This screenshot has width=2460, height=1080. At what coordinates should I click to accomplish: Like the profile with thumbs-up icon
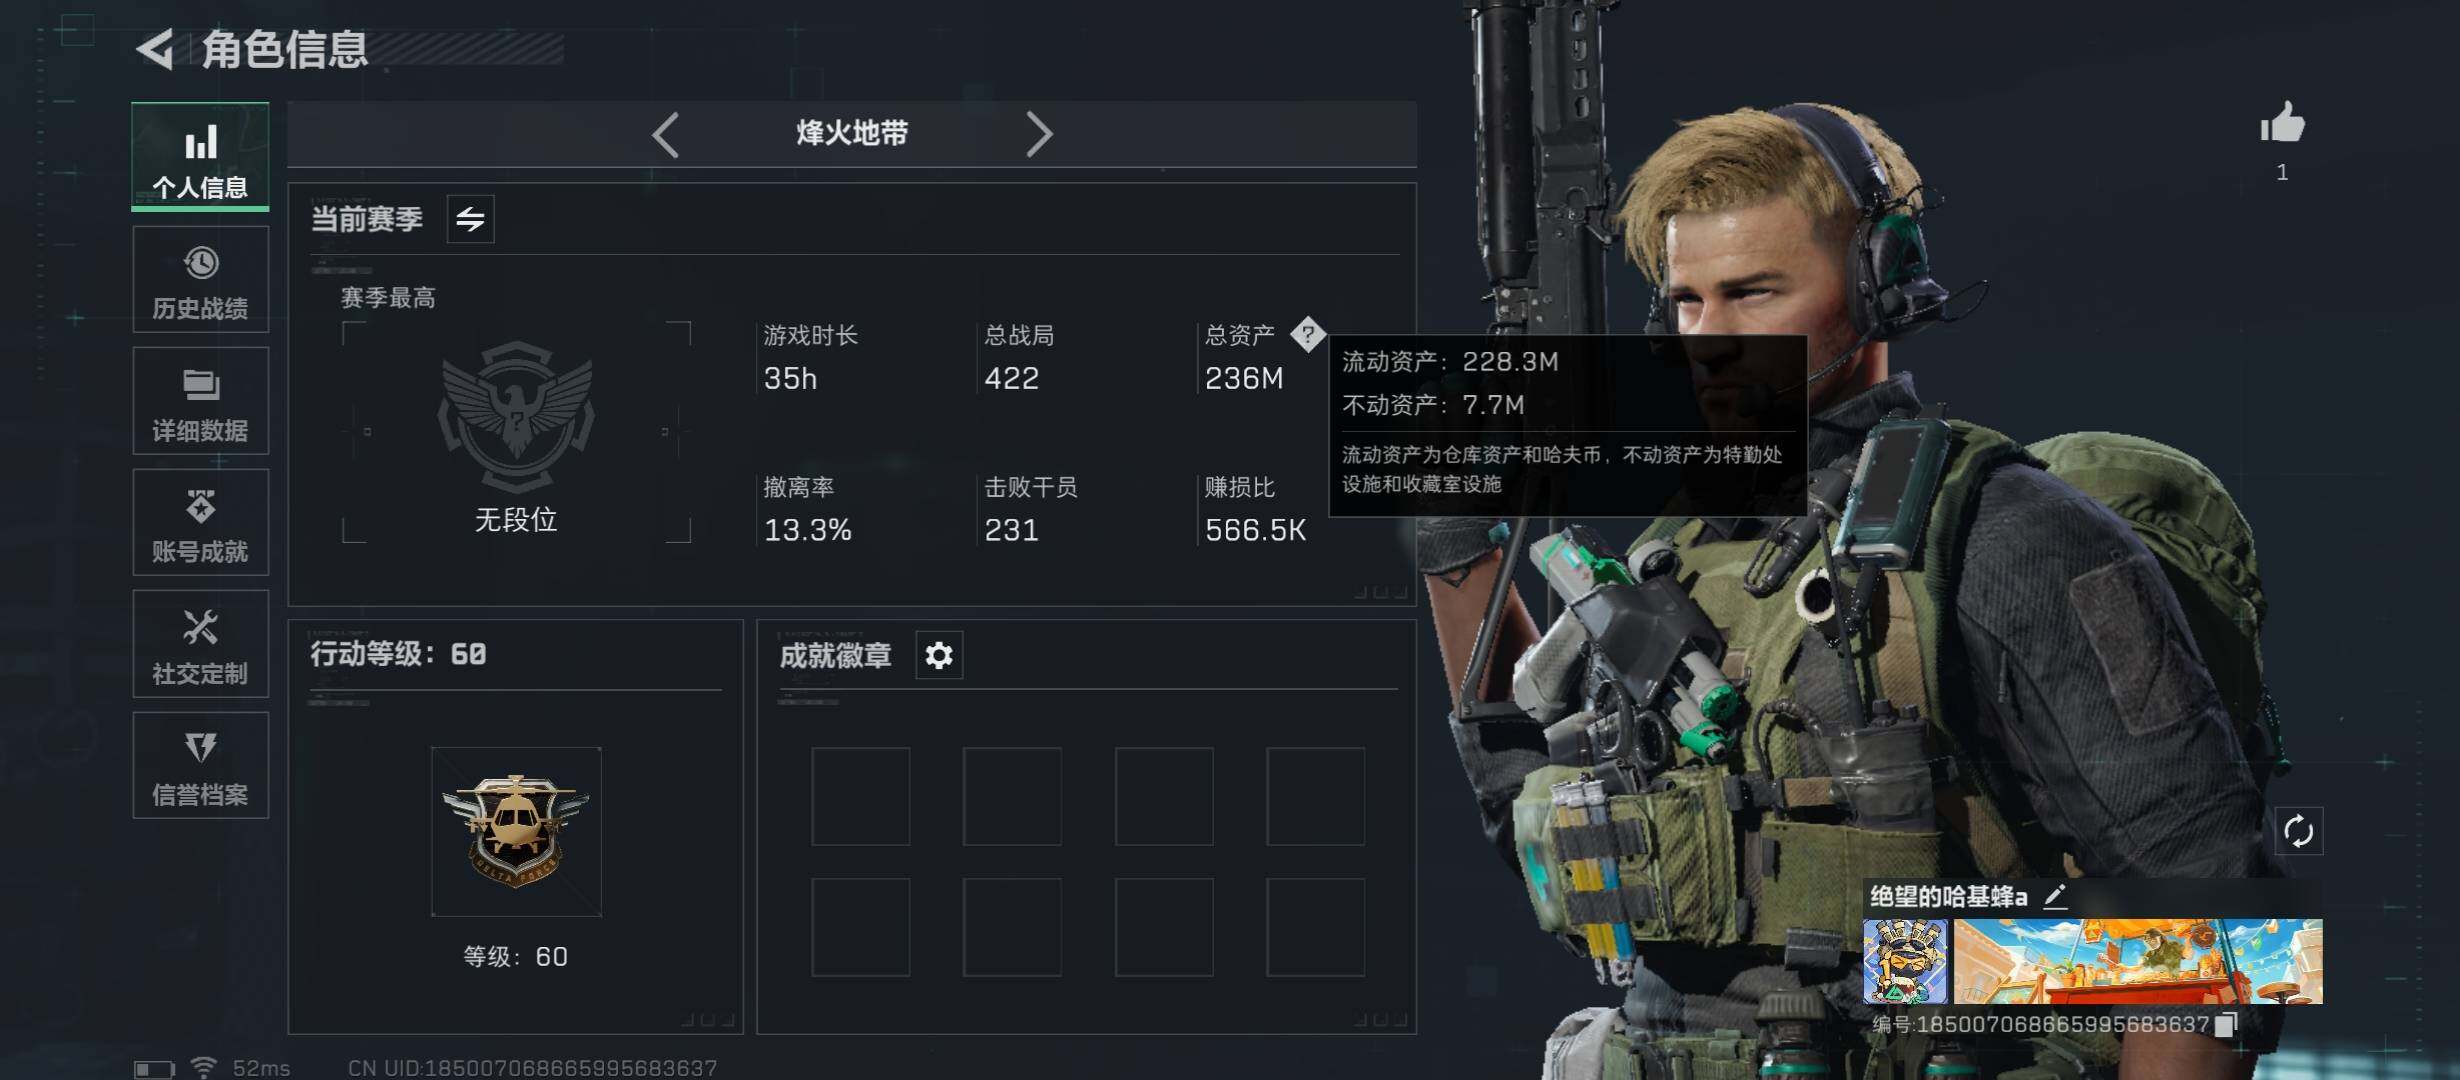(2282, 125)
